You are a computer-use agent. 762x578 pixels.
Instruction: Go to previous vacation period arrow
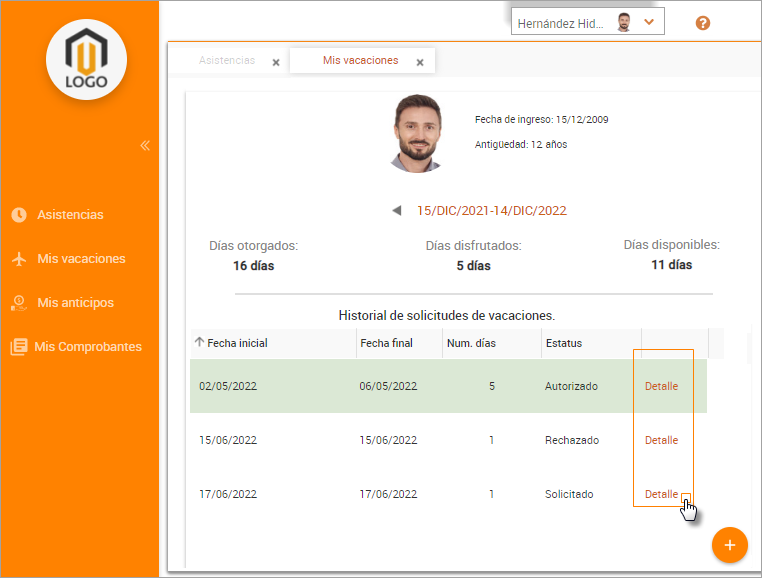(397, 211)
